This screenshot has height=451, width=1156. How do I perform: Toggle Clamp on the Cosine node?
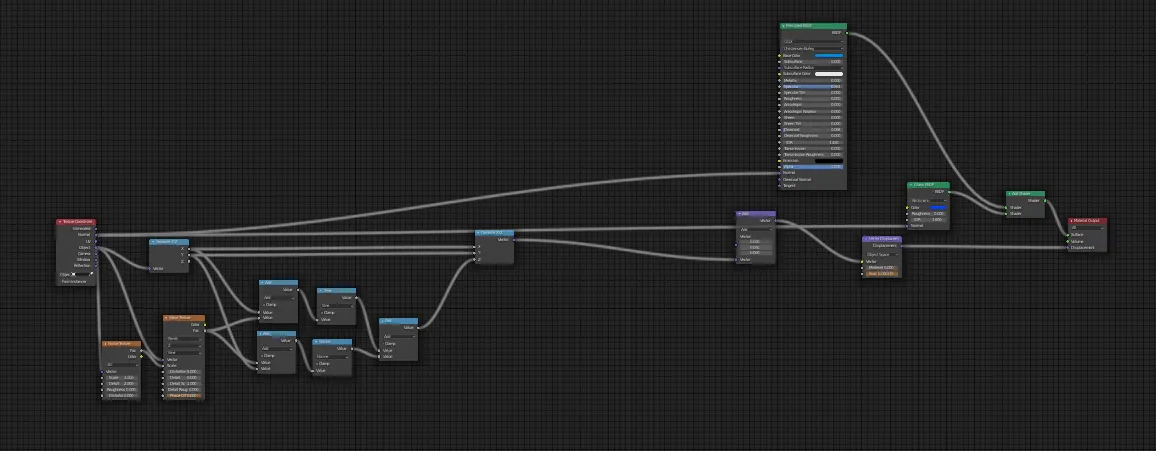coord(323,364)
